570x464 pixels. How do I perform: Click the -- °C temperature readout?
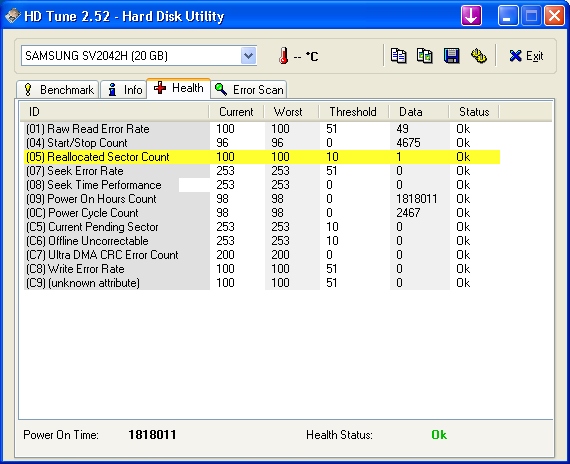(306, 57)
